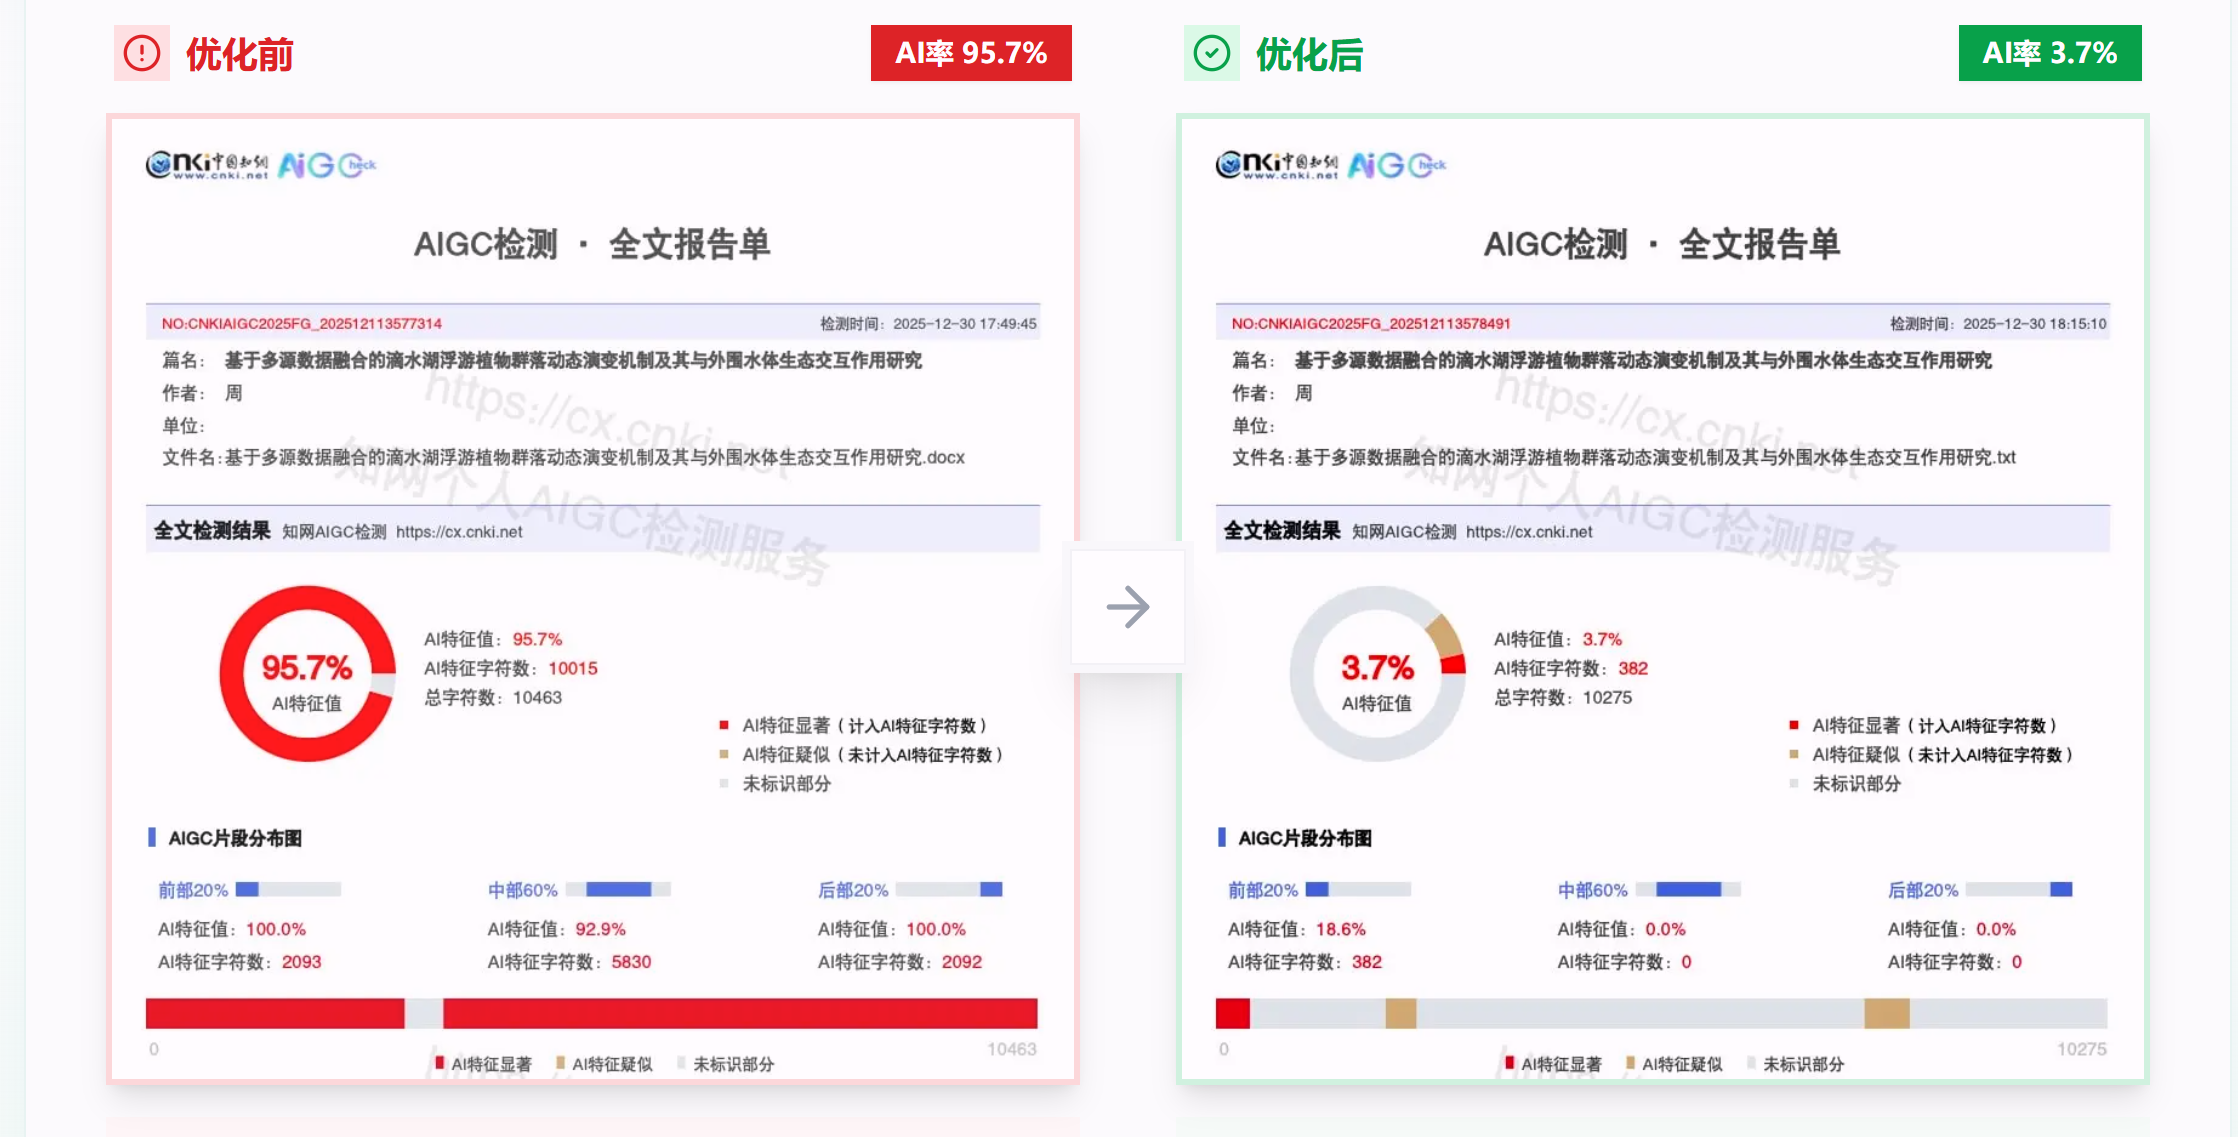Click the 全文检测结果 heading in the 优化前 report

pyautogui.click(x=212, y=530)
